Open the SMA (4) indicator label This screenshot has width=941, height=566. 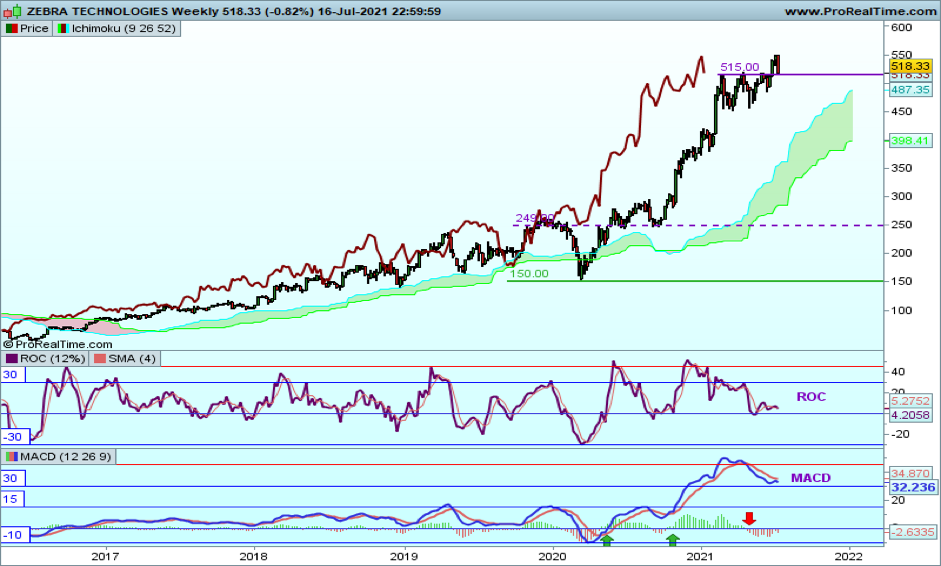(x=131, y=358)
